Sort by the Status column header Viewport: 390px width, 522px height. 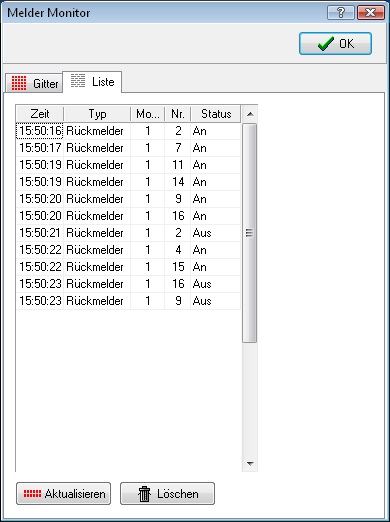216,114
